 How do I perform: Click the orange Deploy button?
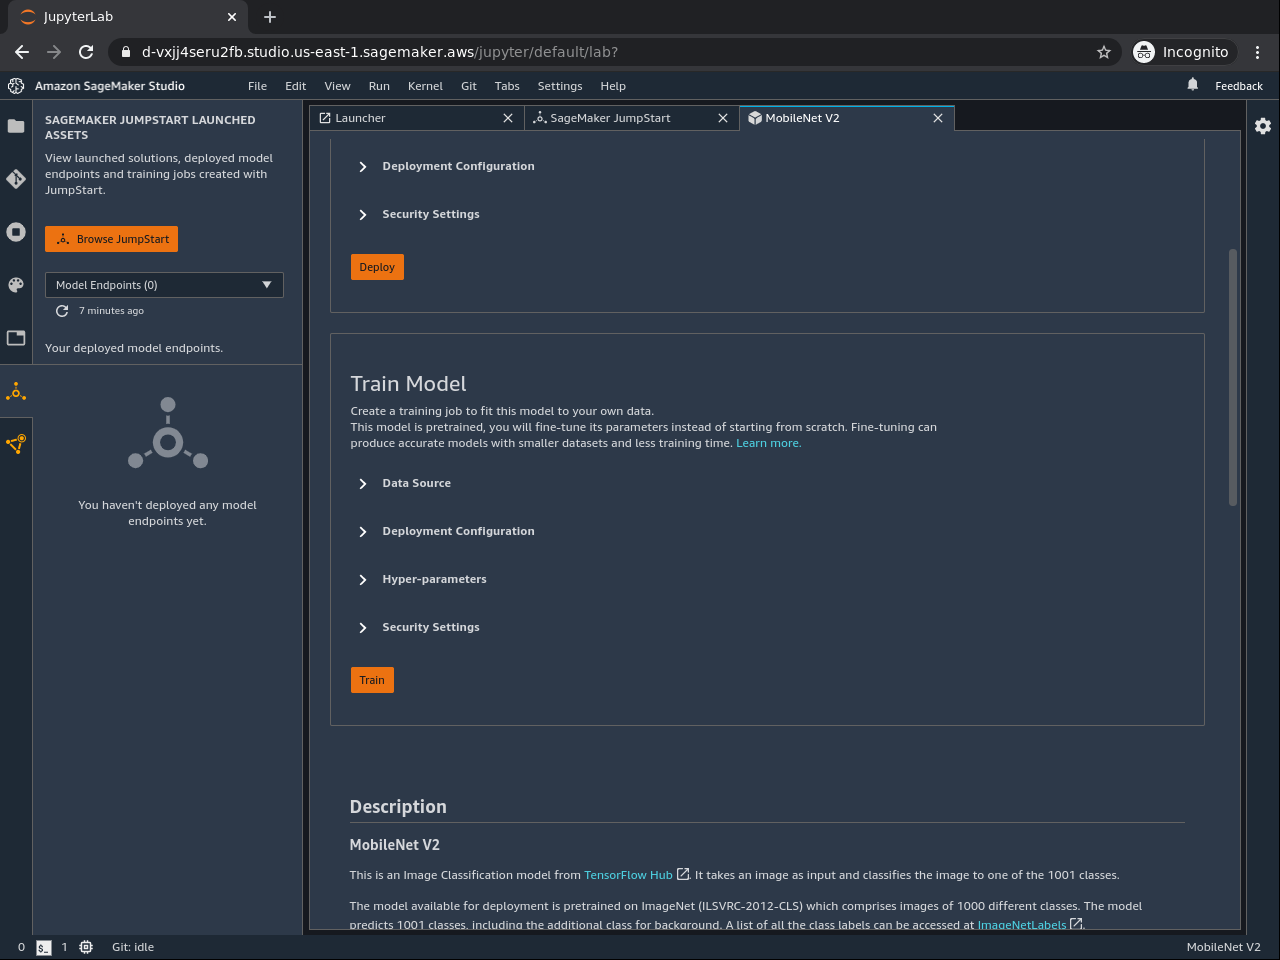click(x=377, y=267)
